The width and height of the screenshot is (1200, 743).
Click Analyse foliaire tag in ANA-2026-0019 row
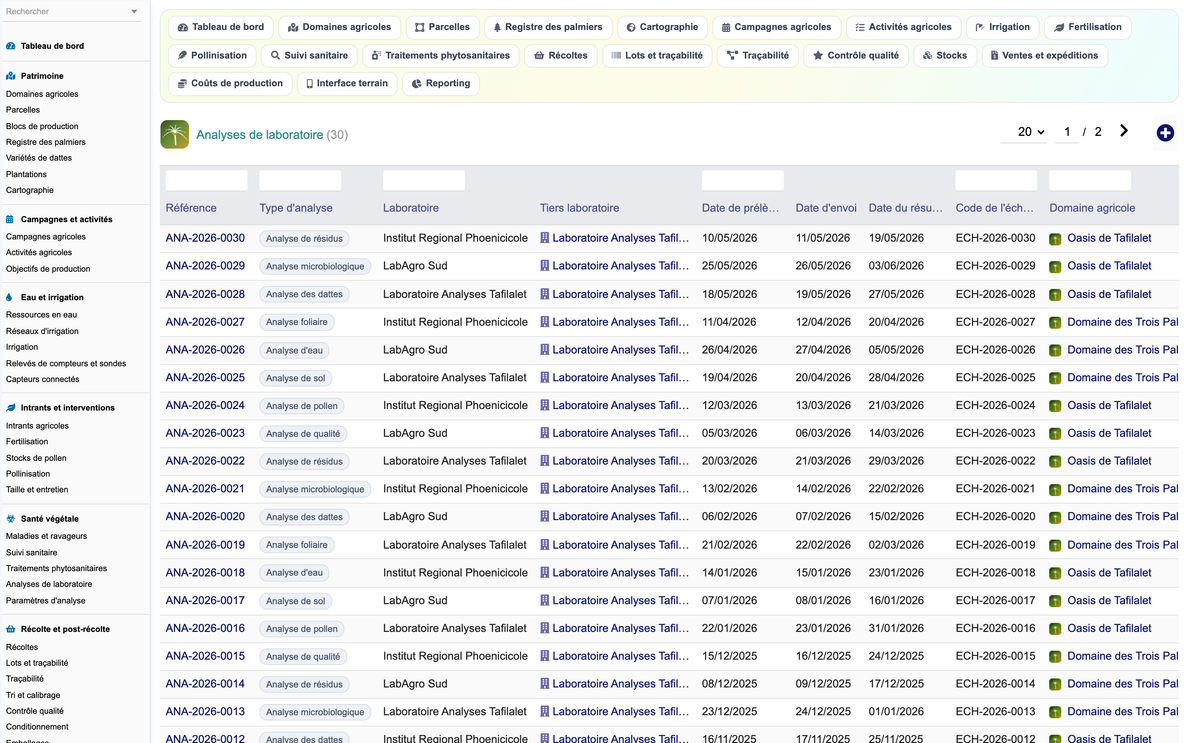coord(297,545)
